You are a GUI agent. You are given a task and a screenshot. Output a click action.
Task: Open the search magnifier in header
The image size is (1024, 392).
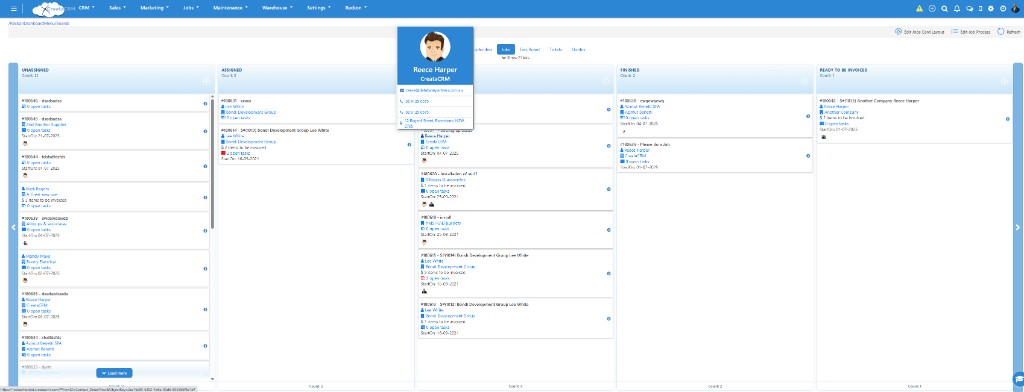[944, 8]
